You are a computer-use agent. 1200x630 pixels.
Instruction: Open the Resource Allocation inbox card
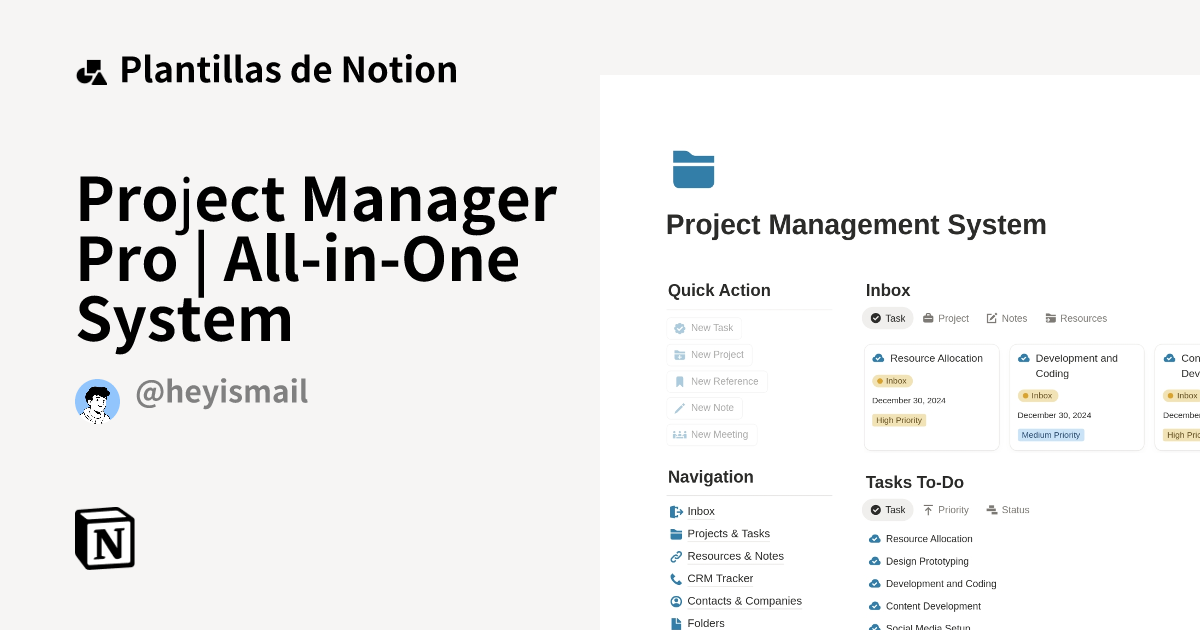pyautogui.click(x=932, y=397)
